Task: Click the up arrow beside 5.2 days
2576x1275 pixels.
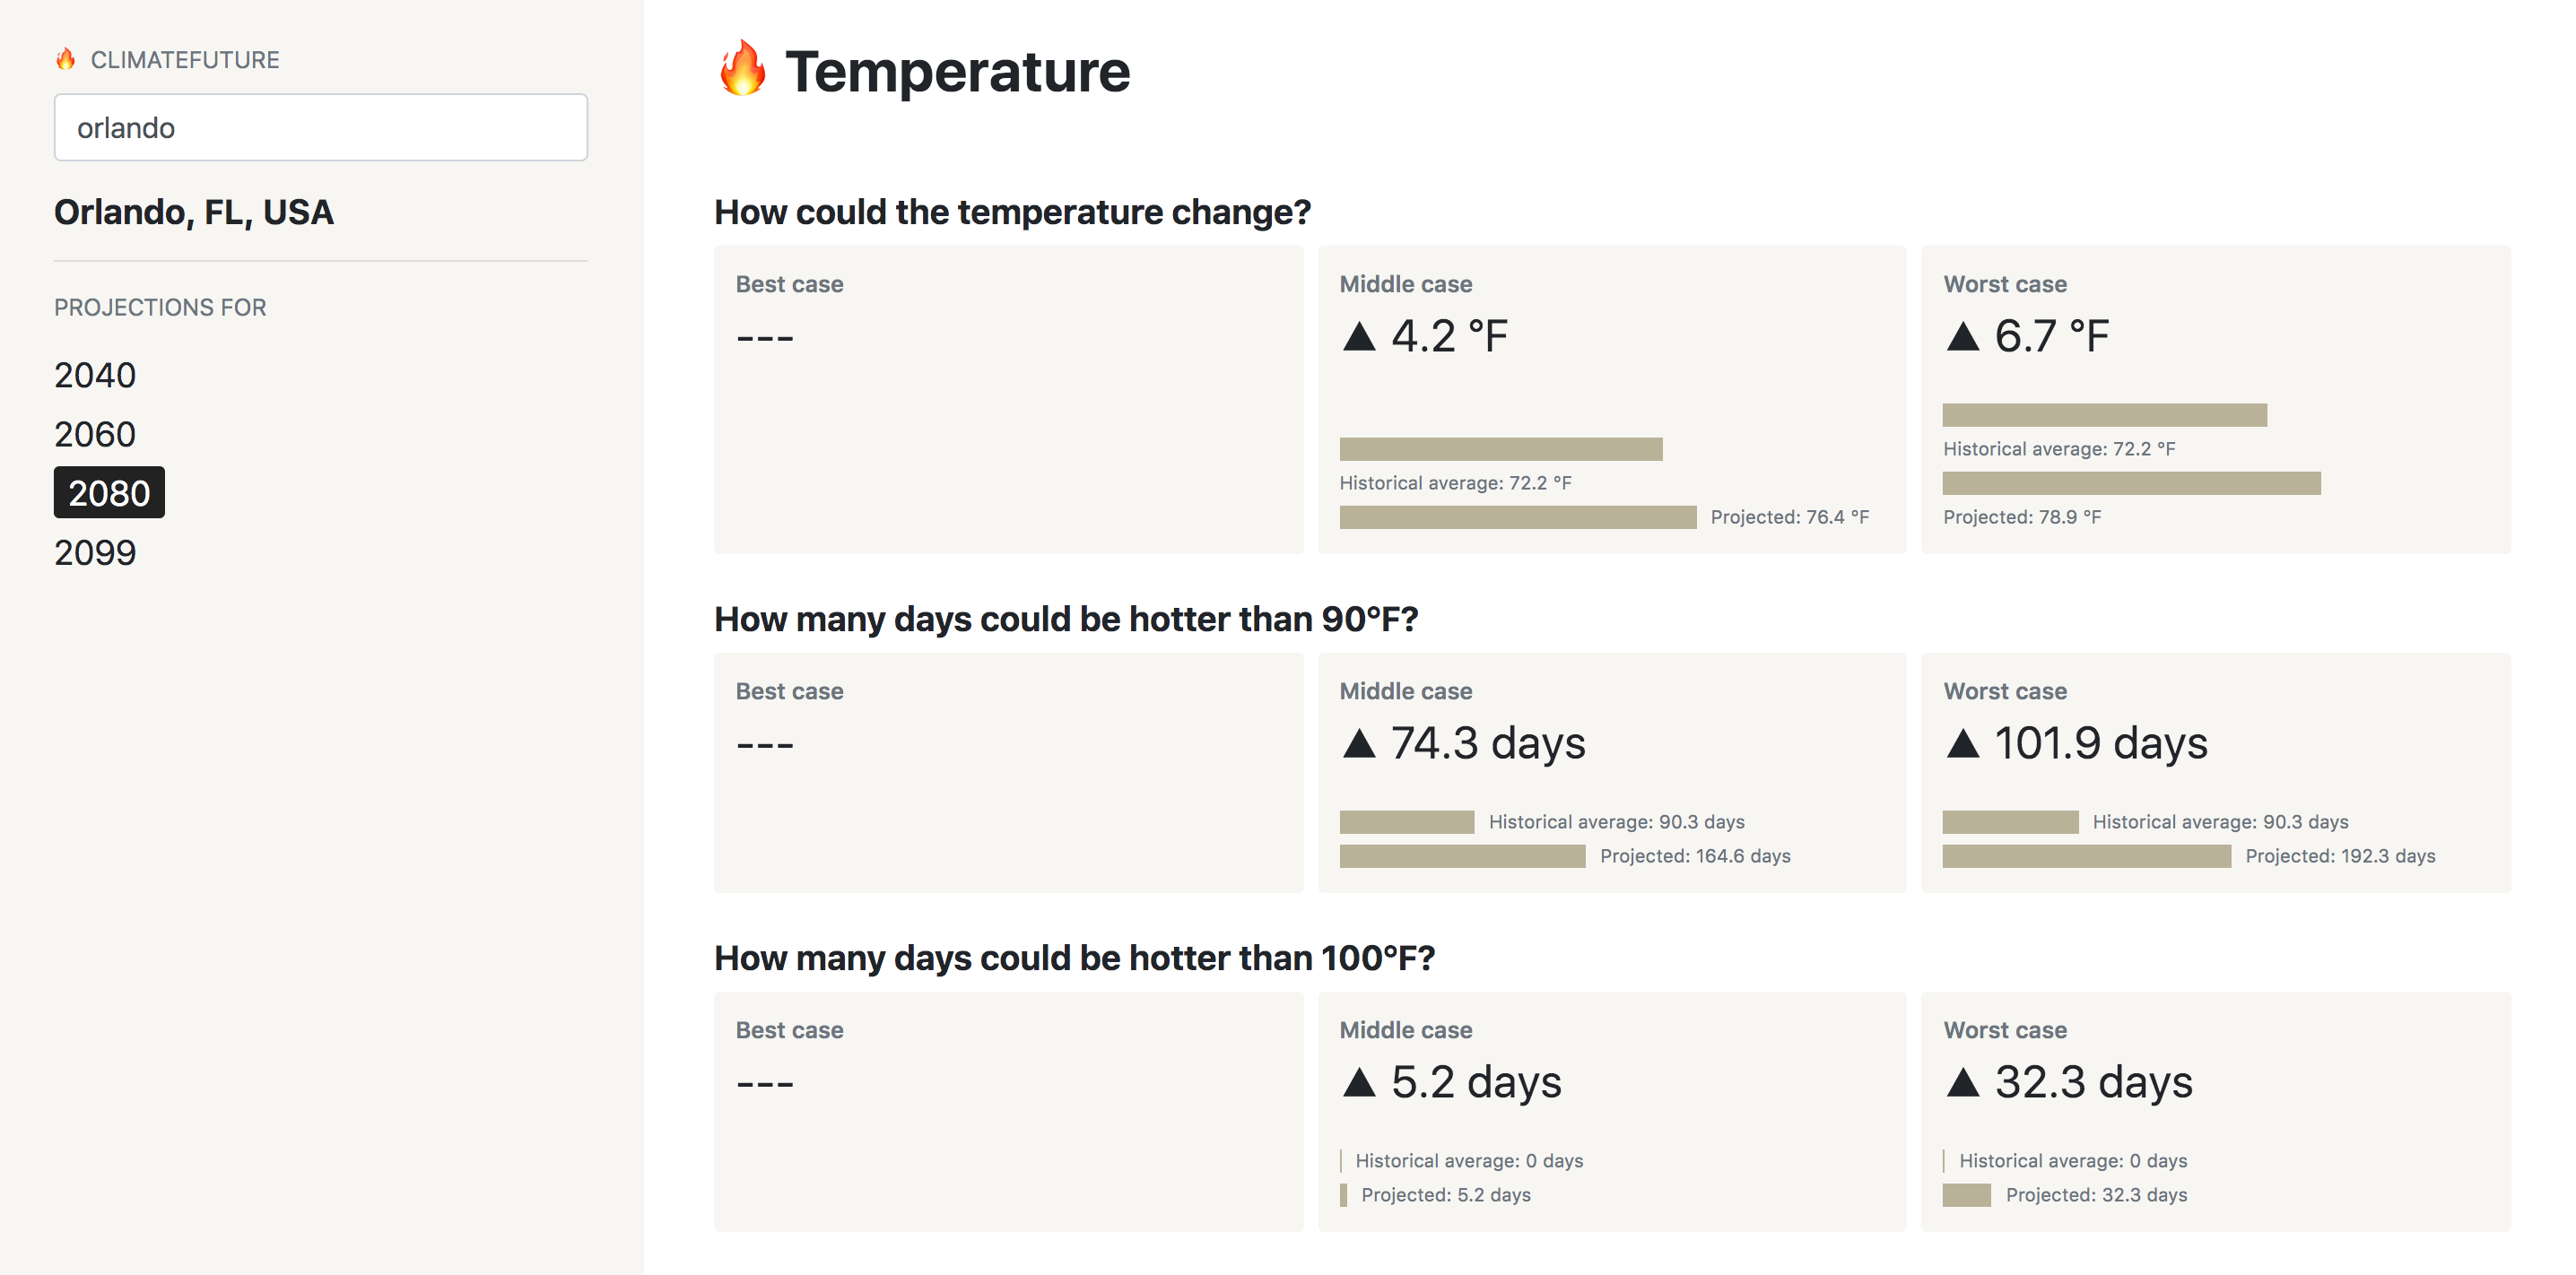Action: (x=1359, y=1082)
